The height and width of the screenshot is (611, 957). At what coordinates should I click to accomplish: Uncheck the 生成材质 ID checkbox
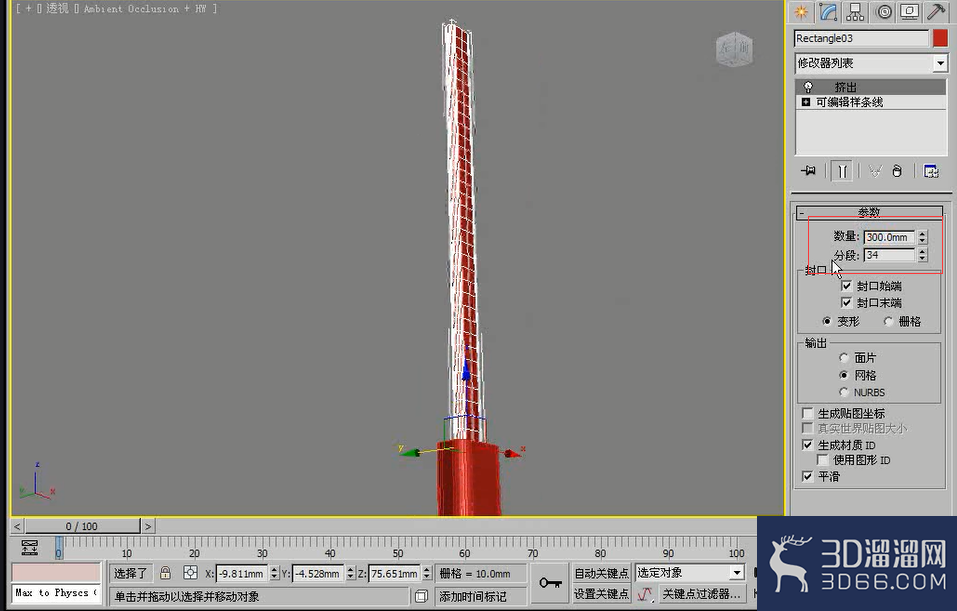[x=807, y=444]
